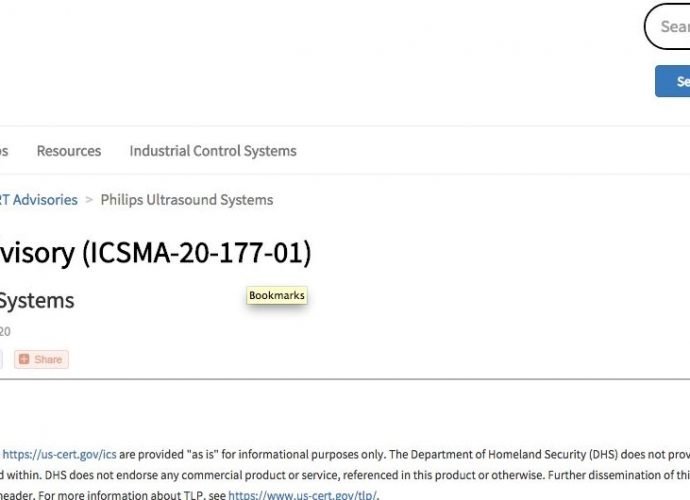Click the breadcrumb separator arrow
Screen dimensions: 690x500
pyautogui.click(x=89, y=200)
